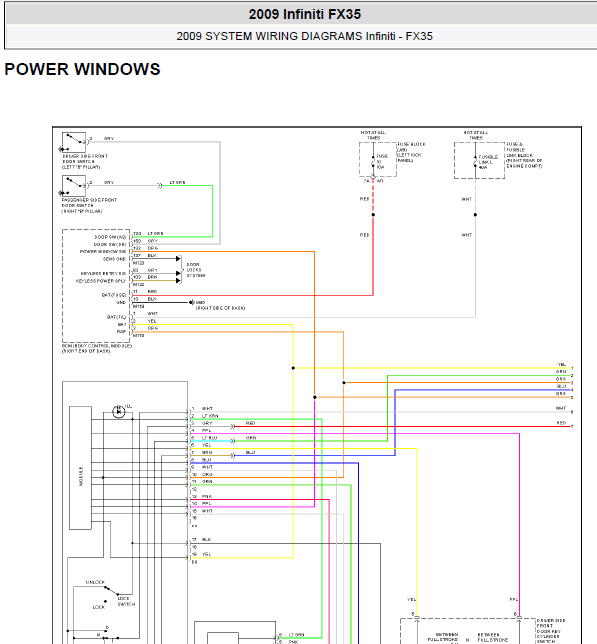Screen dimensions: 597x644
Task: Click the ground symbol on the BCM GND wire
Action: tap(191, 302)
